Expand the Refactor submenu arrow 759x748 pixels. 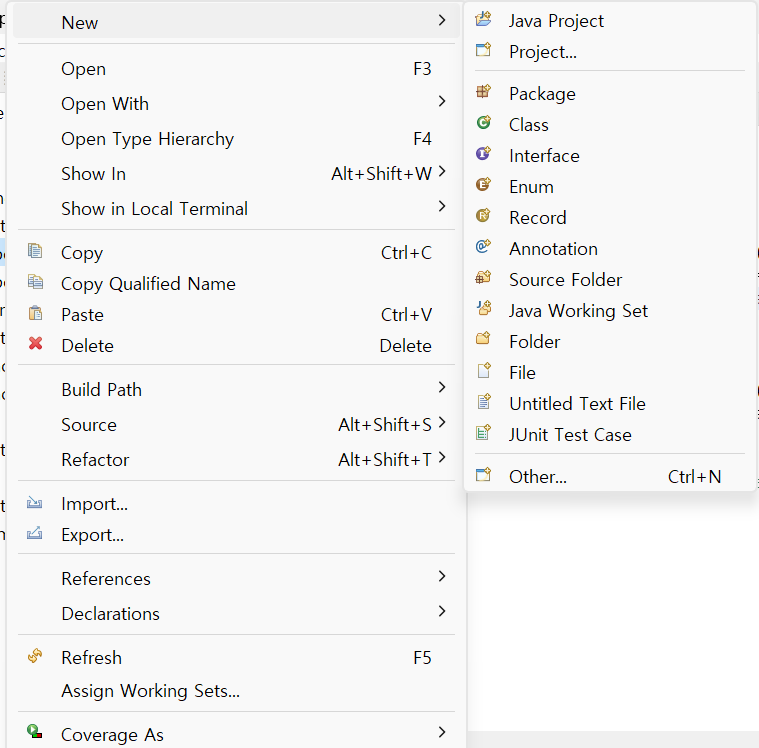[441, 458]
